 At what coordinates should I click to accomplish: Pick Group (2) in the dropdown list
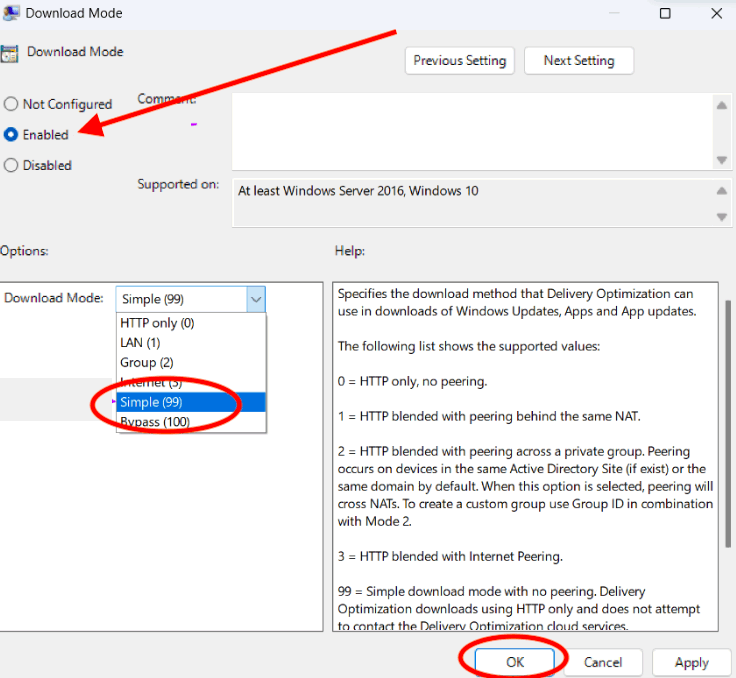click(147, 362)
